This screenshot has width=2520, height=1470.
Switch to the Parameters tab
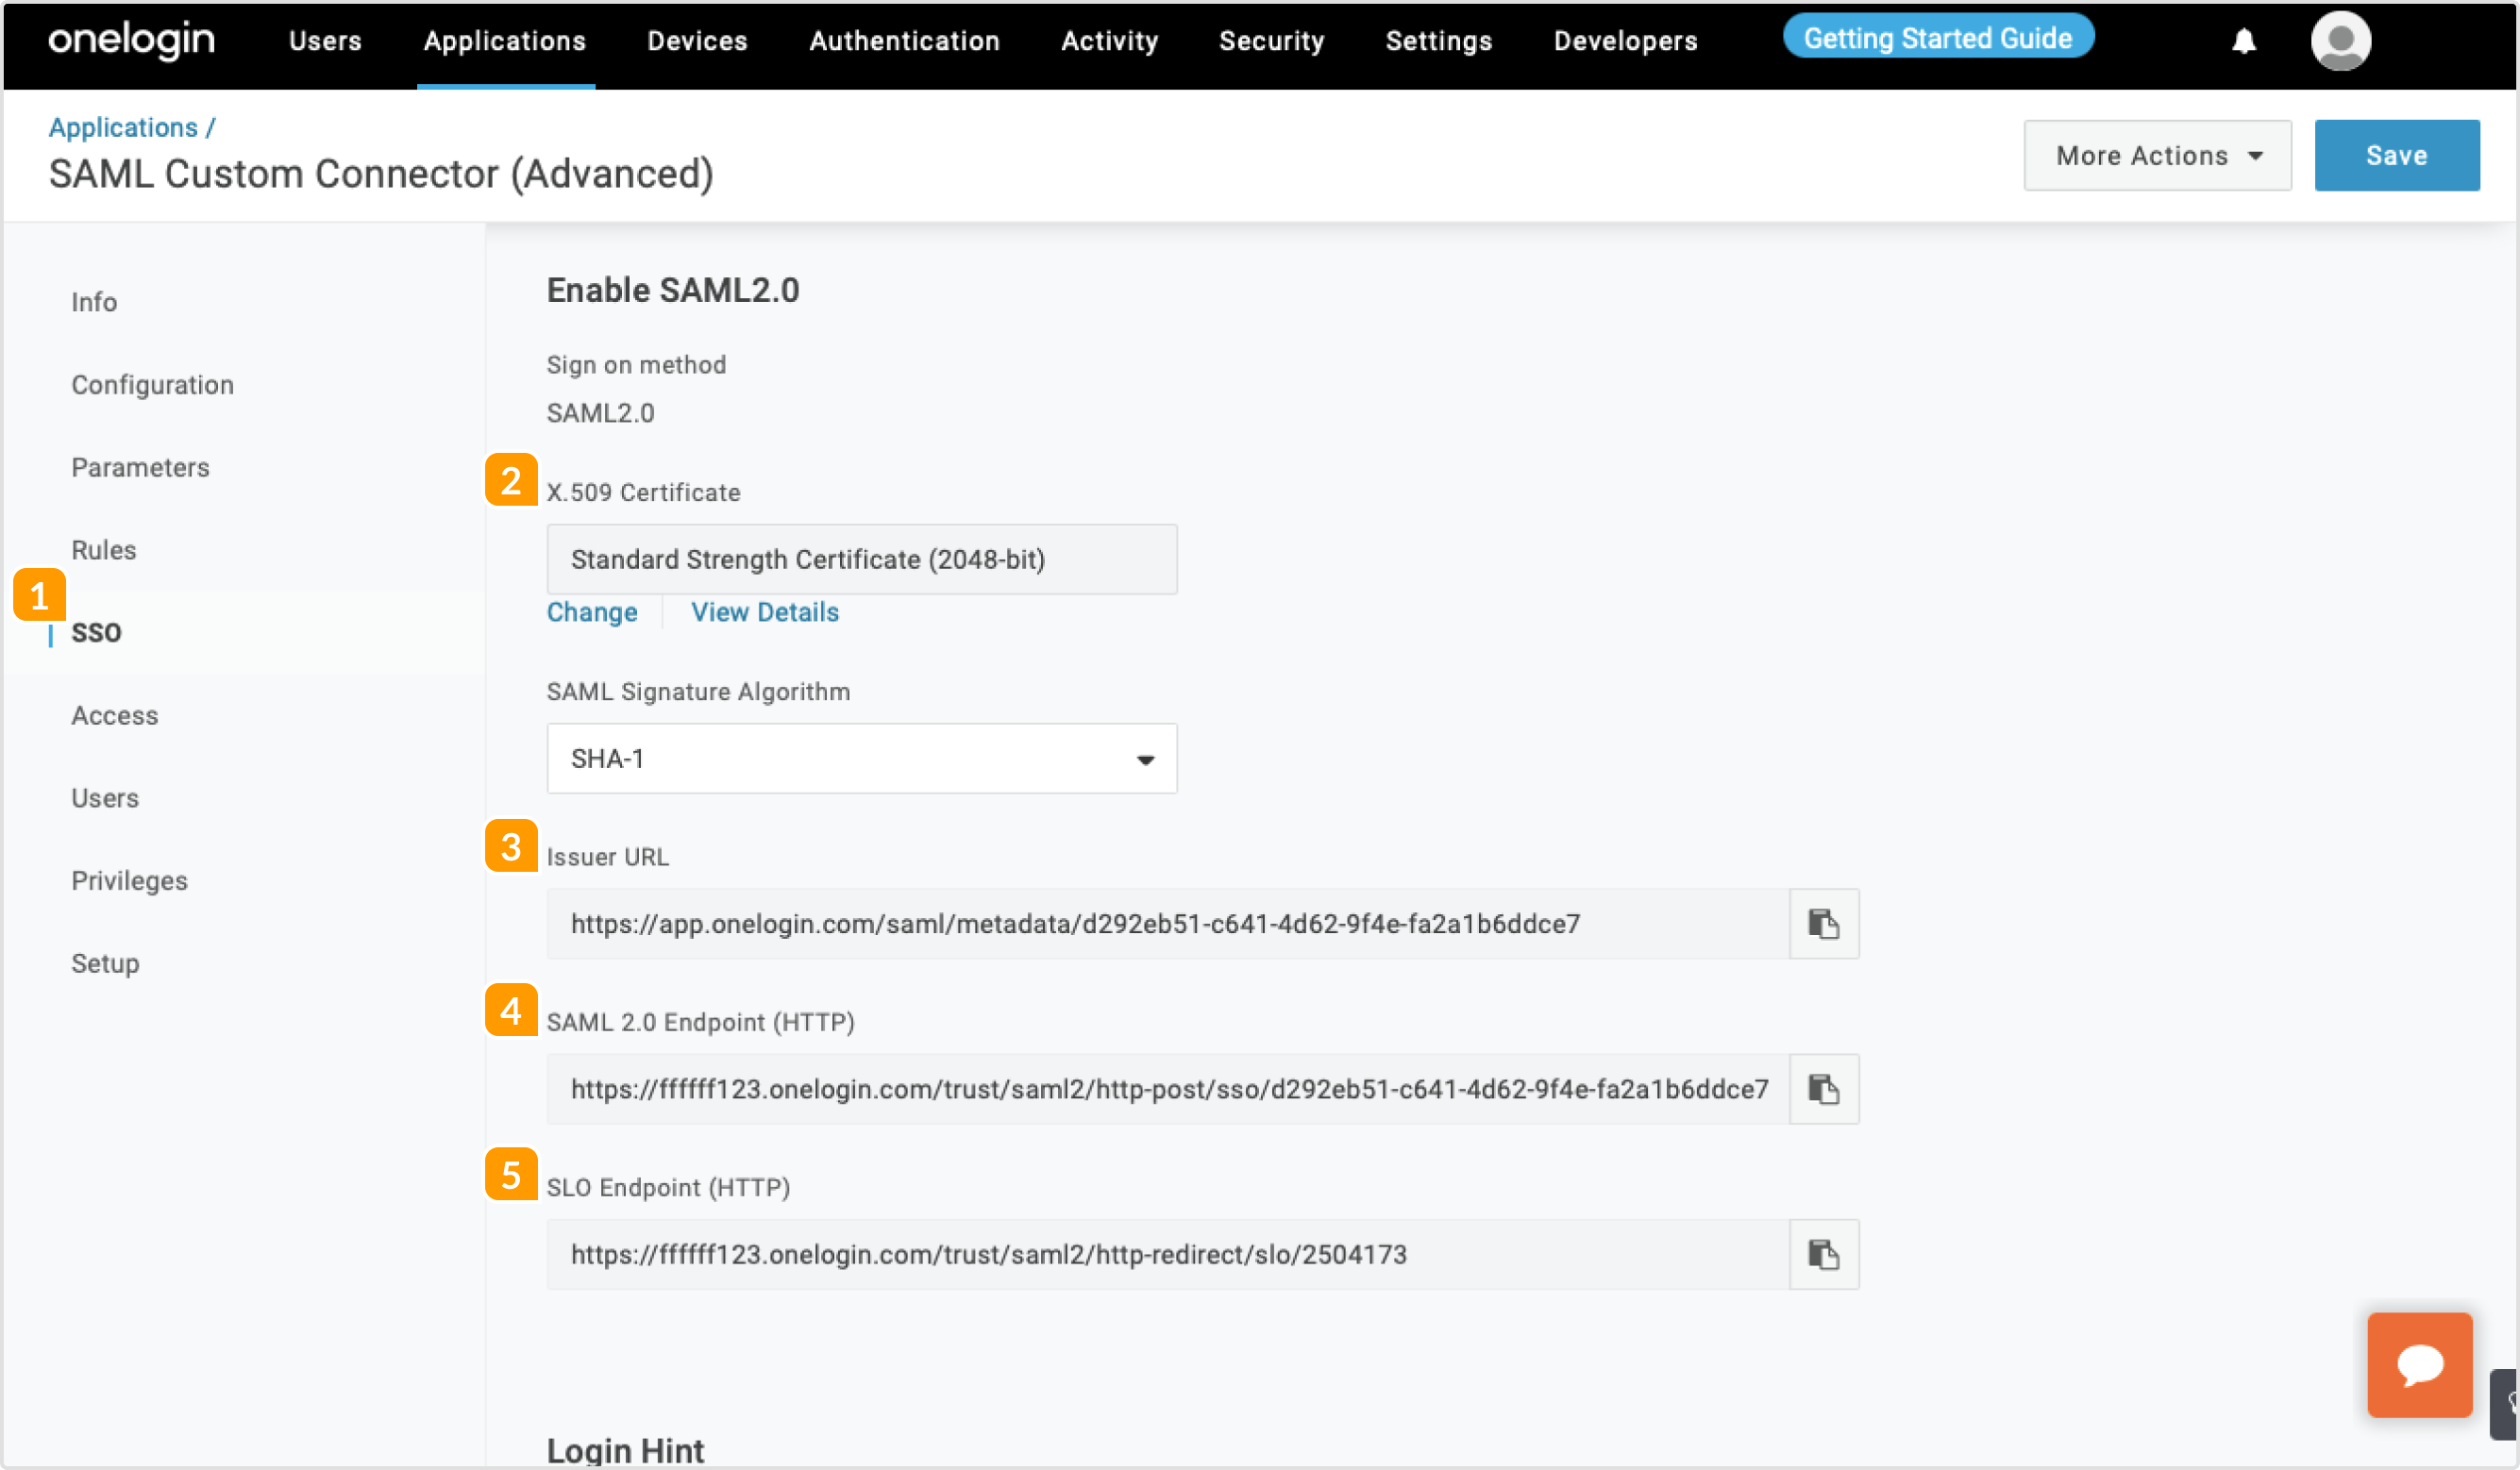click(x=140, y=467)
